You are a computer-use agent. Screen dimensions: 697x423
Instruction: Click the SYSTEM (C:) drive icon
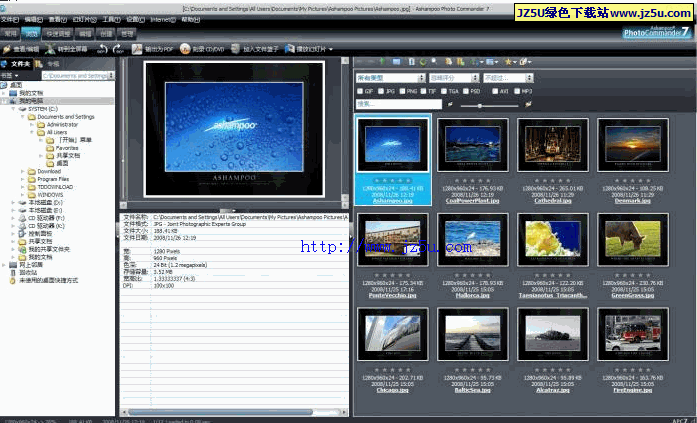pos(22,109)
